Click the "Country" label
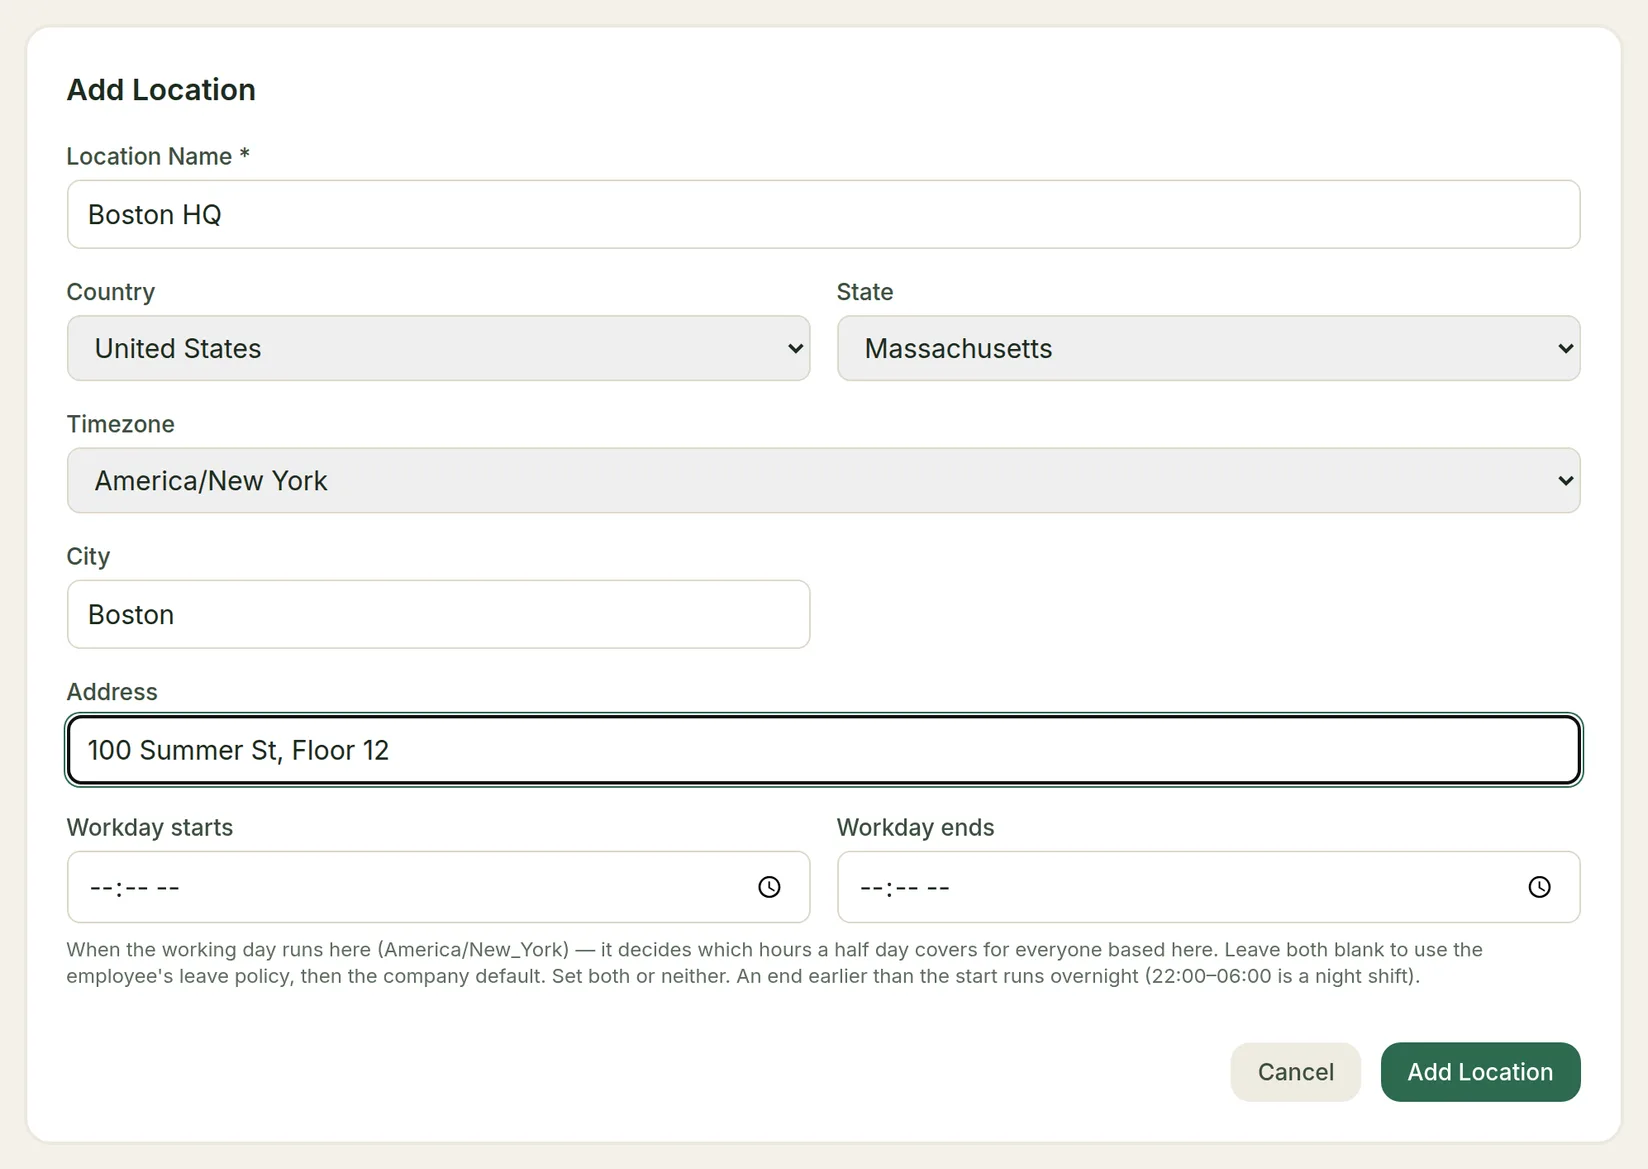This screenshot has width=1648, height=1169. click(x=110, y=292)
